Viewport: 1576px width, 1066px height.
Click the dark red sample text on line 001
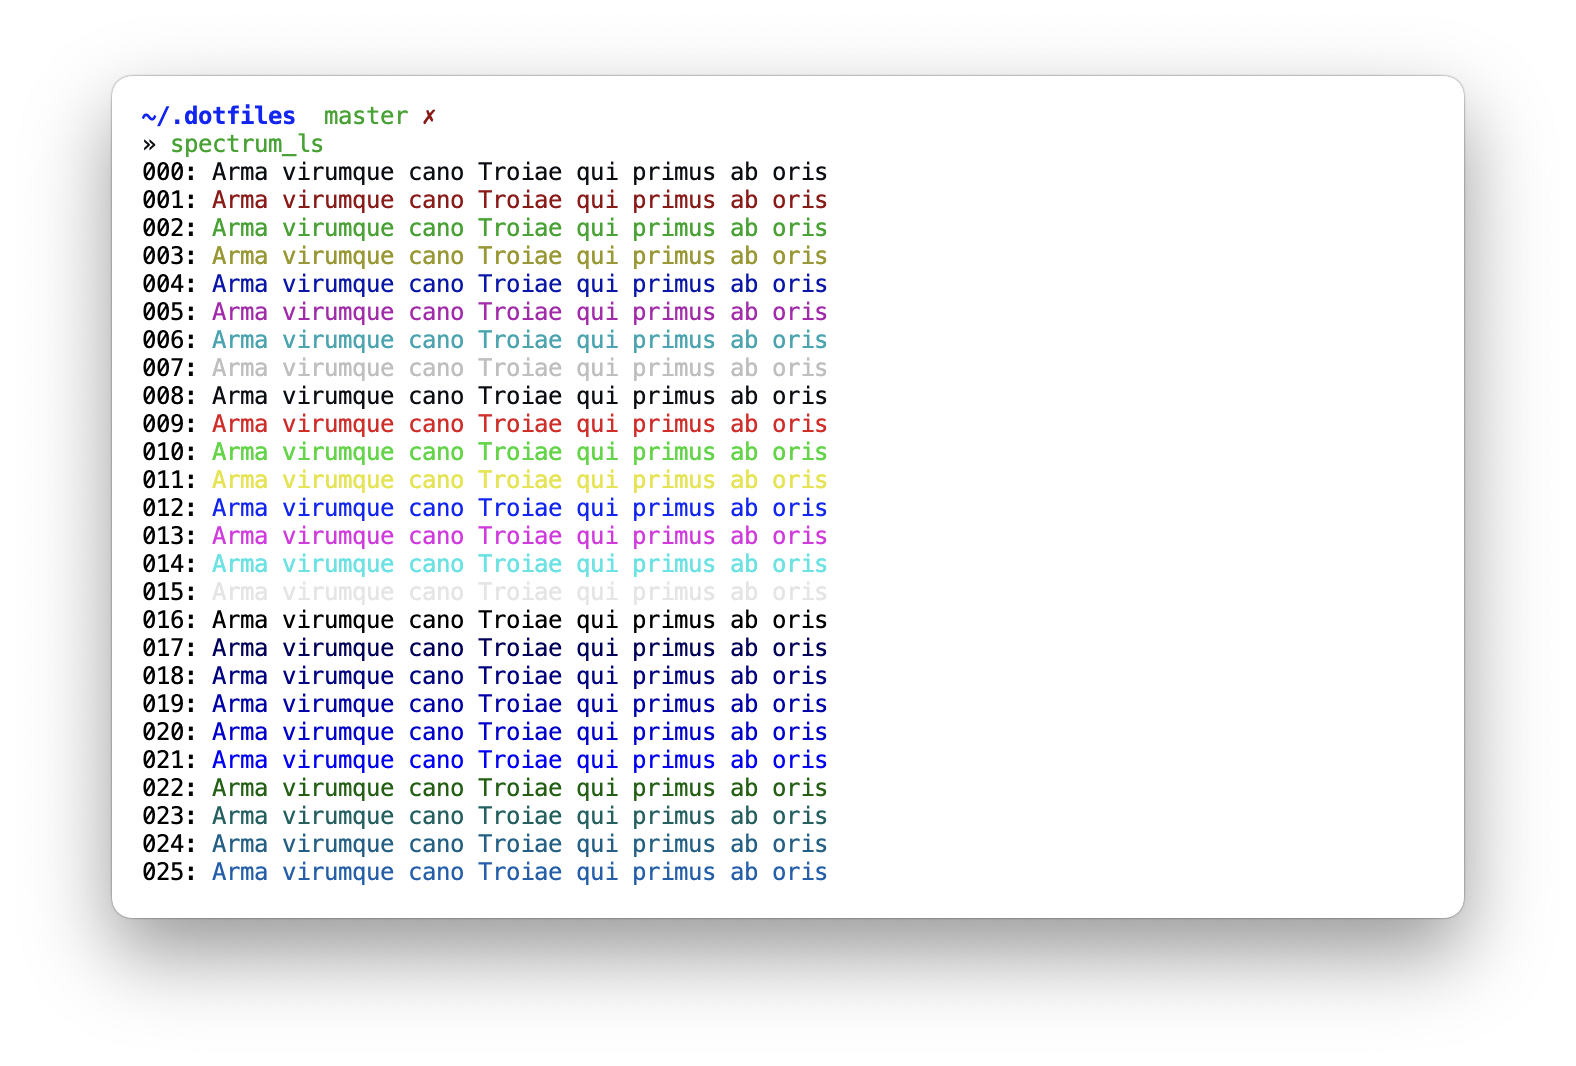[519, 201]
